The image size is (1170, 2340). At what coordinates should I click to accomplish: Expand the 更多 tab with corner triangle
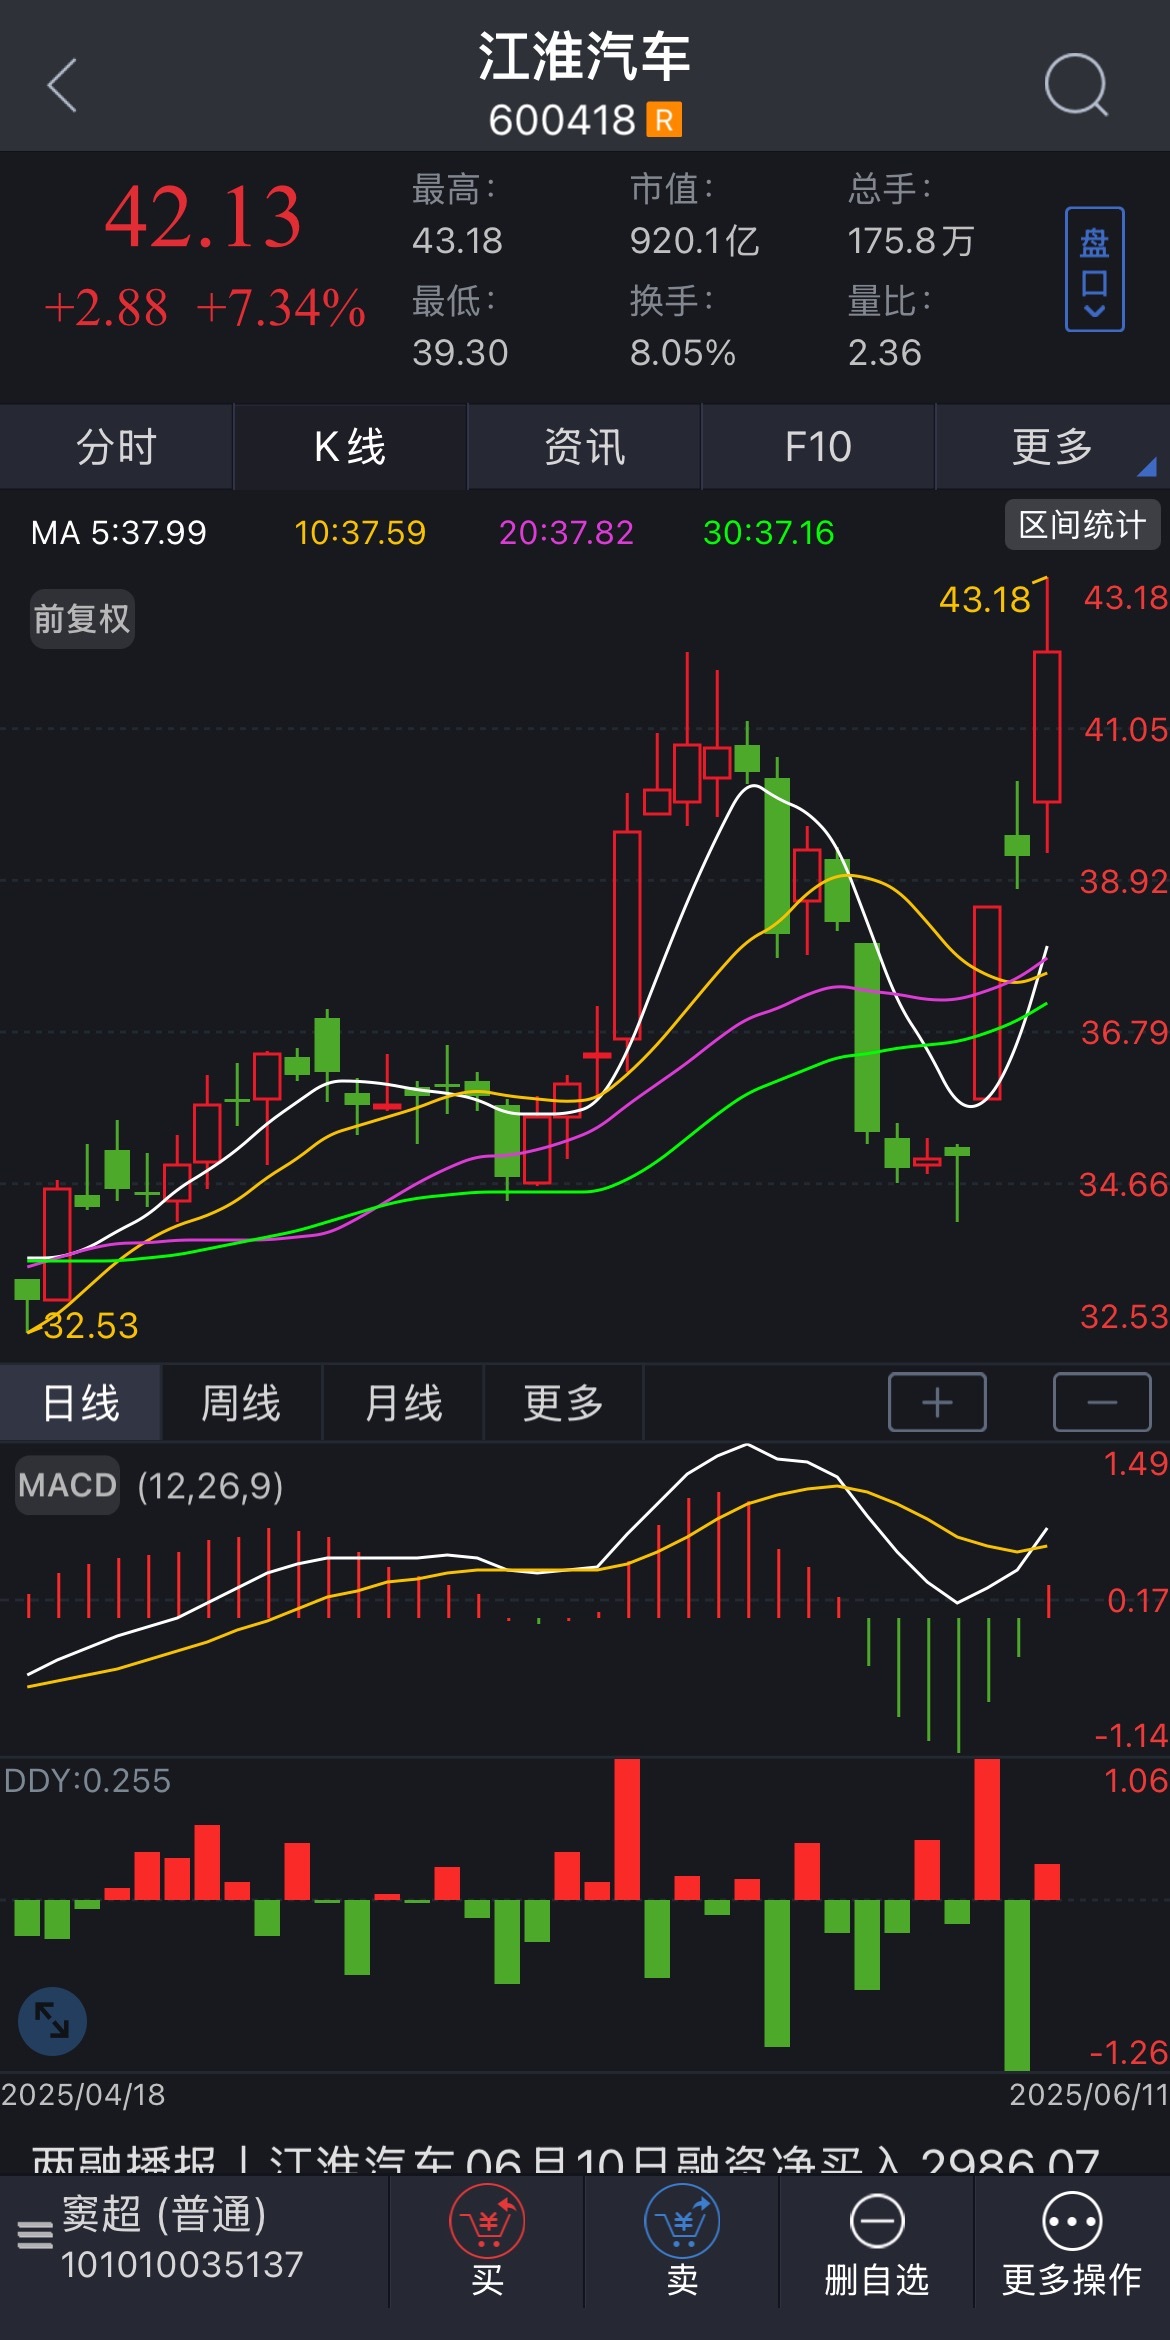[x=1052, y=446]
